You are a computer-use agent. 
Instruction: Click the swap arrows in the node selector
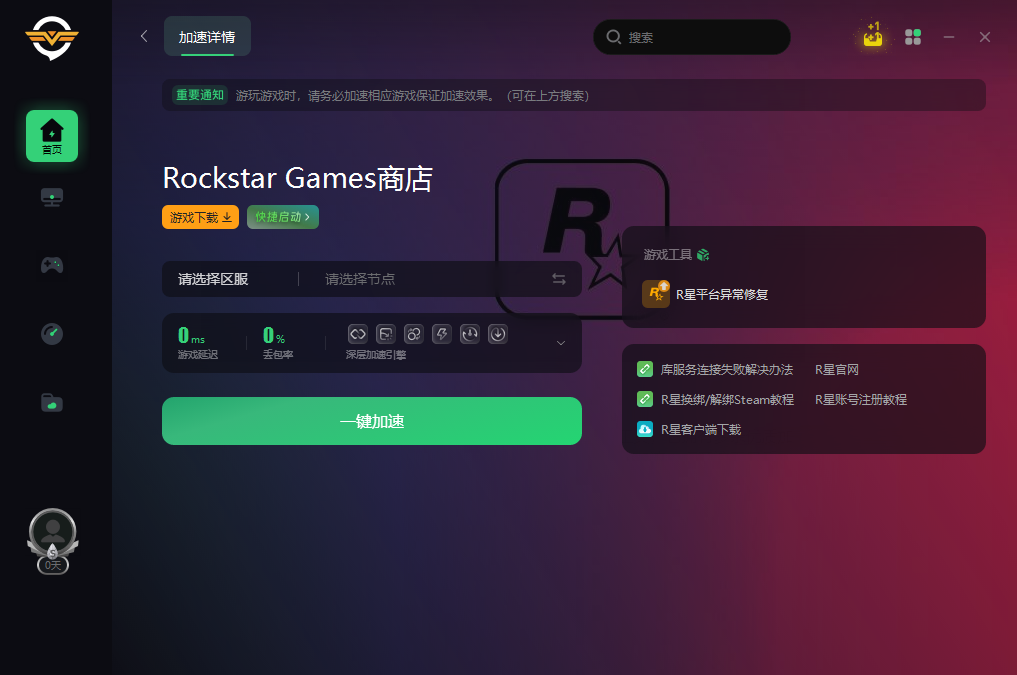click(x=558, y=279)
